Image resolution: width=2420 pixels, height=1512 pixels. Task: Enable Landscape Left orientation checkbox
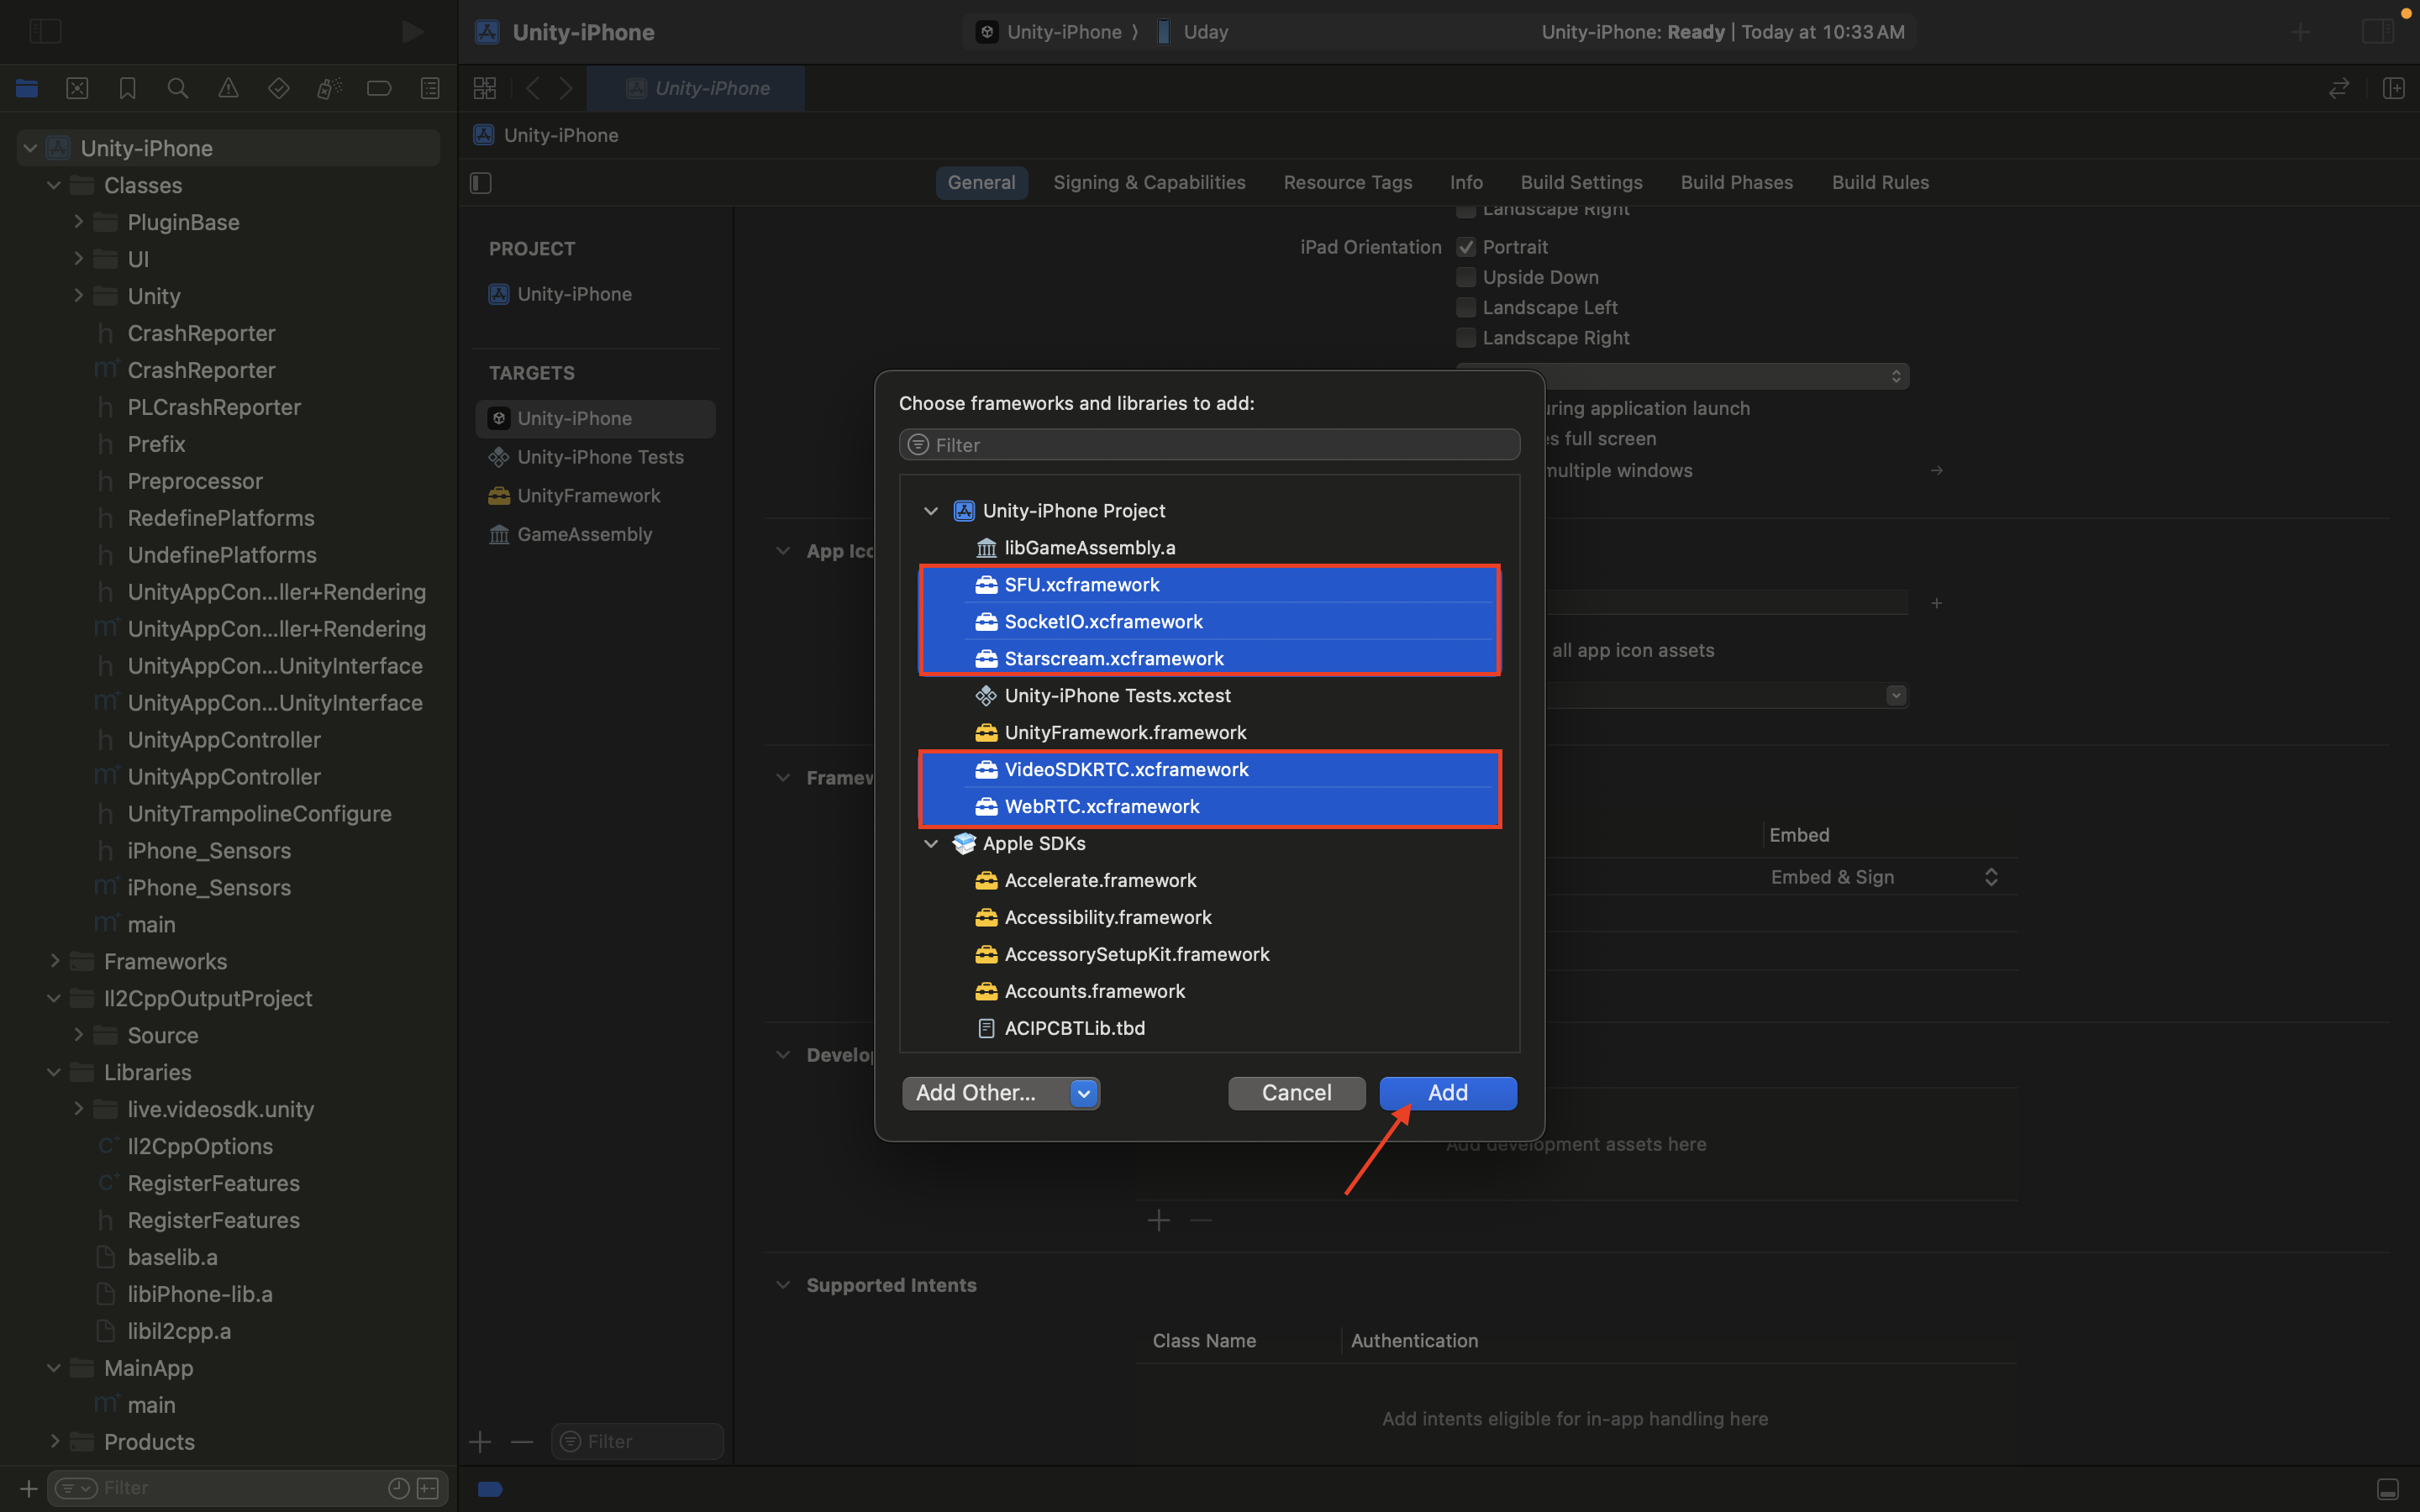[1466, 308]
